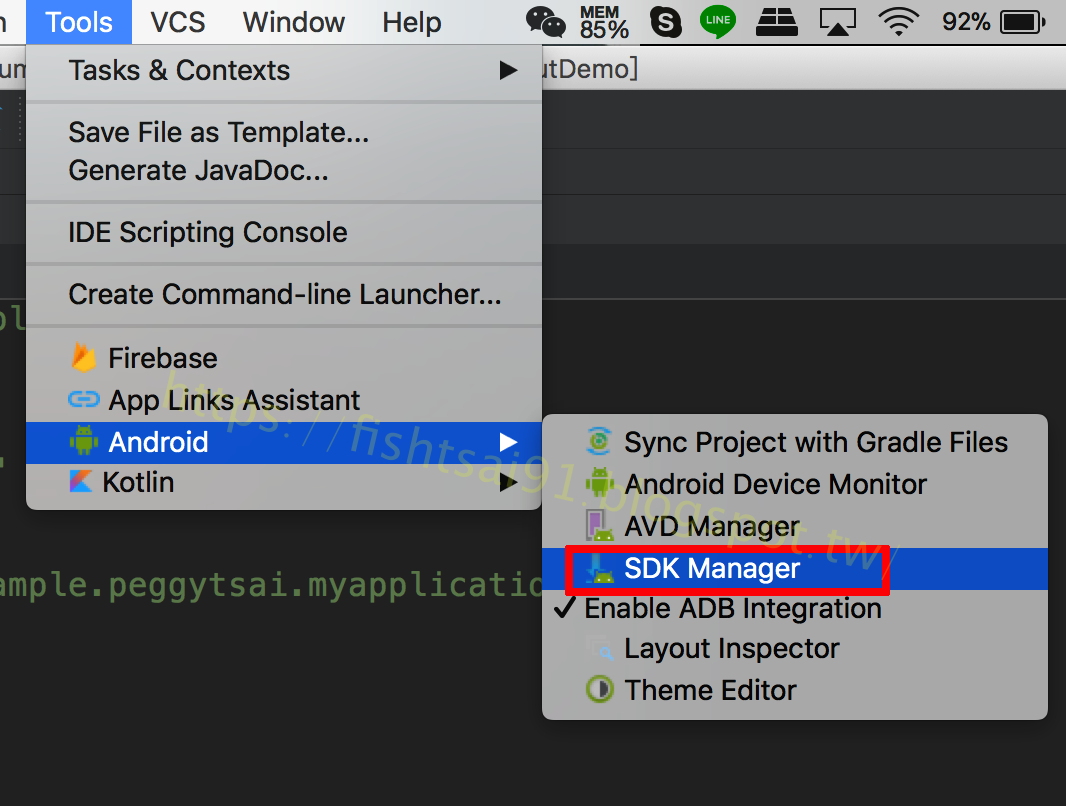
Task: Click the App Links Assistant link icon
Action: 84,400
